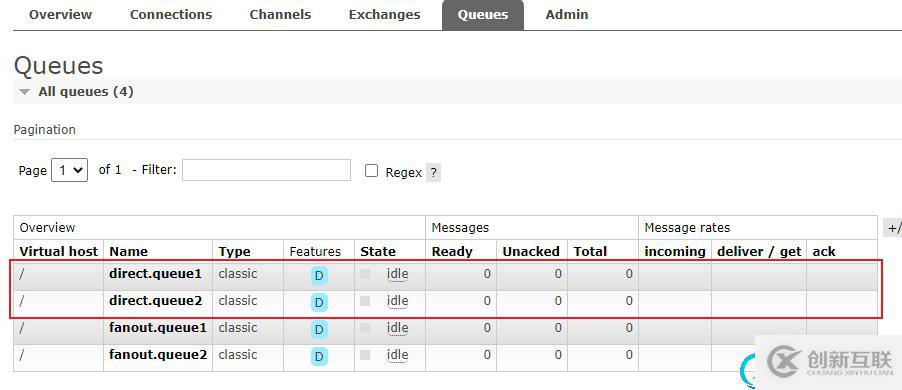Click the D durable badge for fanout.queue1
This screenshot has height=390, width=902.
click(319, 330)
